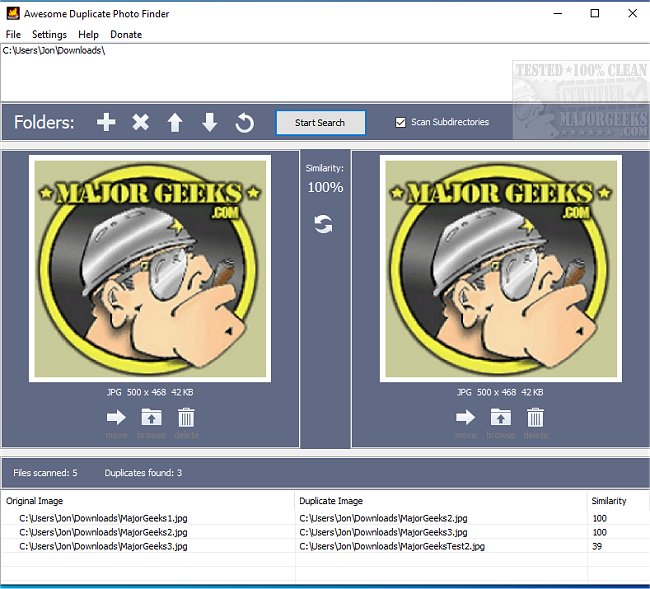Browse to the left image's folder
The width and height of the screenshot is (650, 589).
(x=151, y=418)
